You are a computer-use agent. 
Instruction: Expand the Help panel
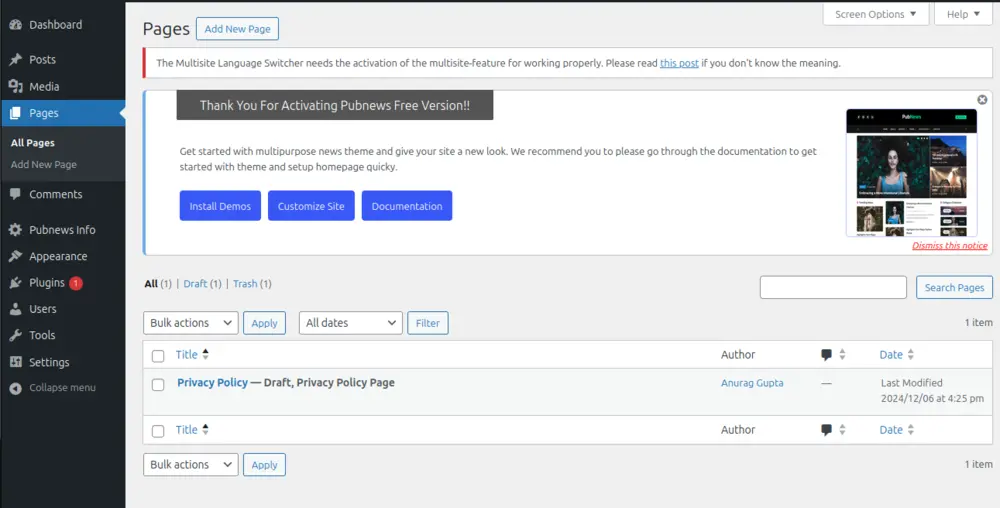(x=963, y=14)
